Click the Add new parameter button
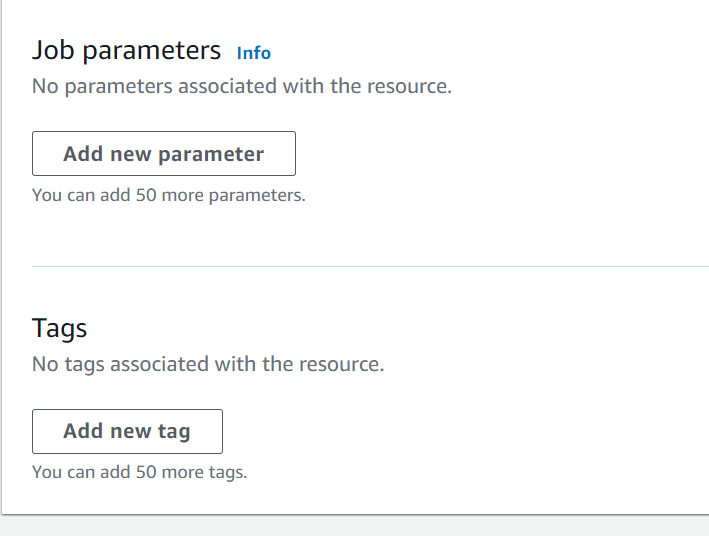 coord(163,154)
